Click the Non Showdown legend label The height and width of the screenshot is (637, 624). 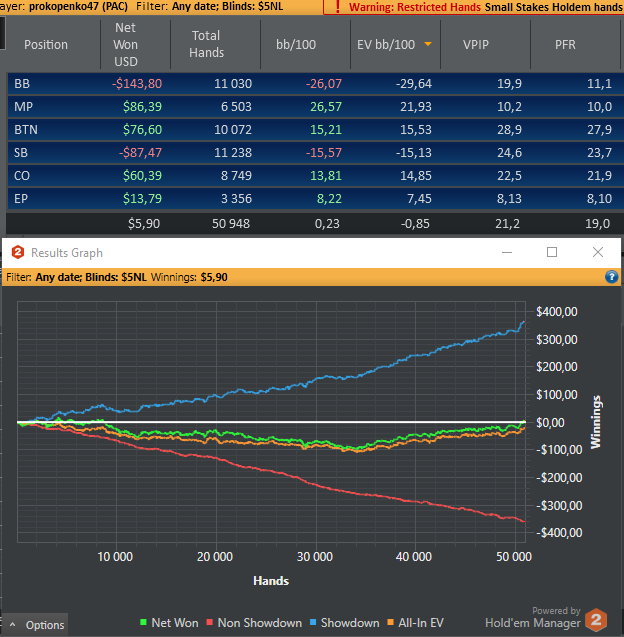click(x=260, y=623)
